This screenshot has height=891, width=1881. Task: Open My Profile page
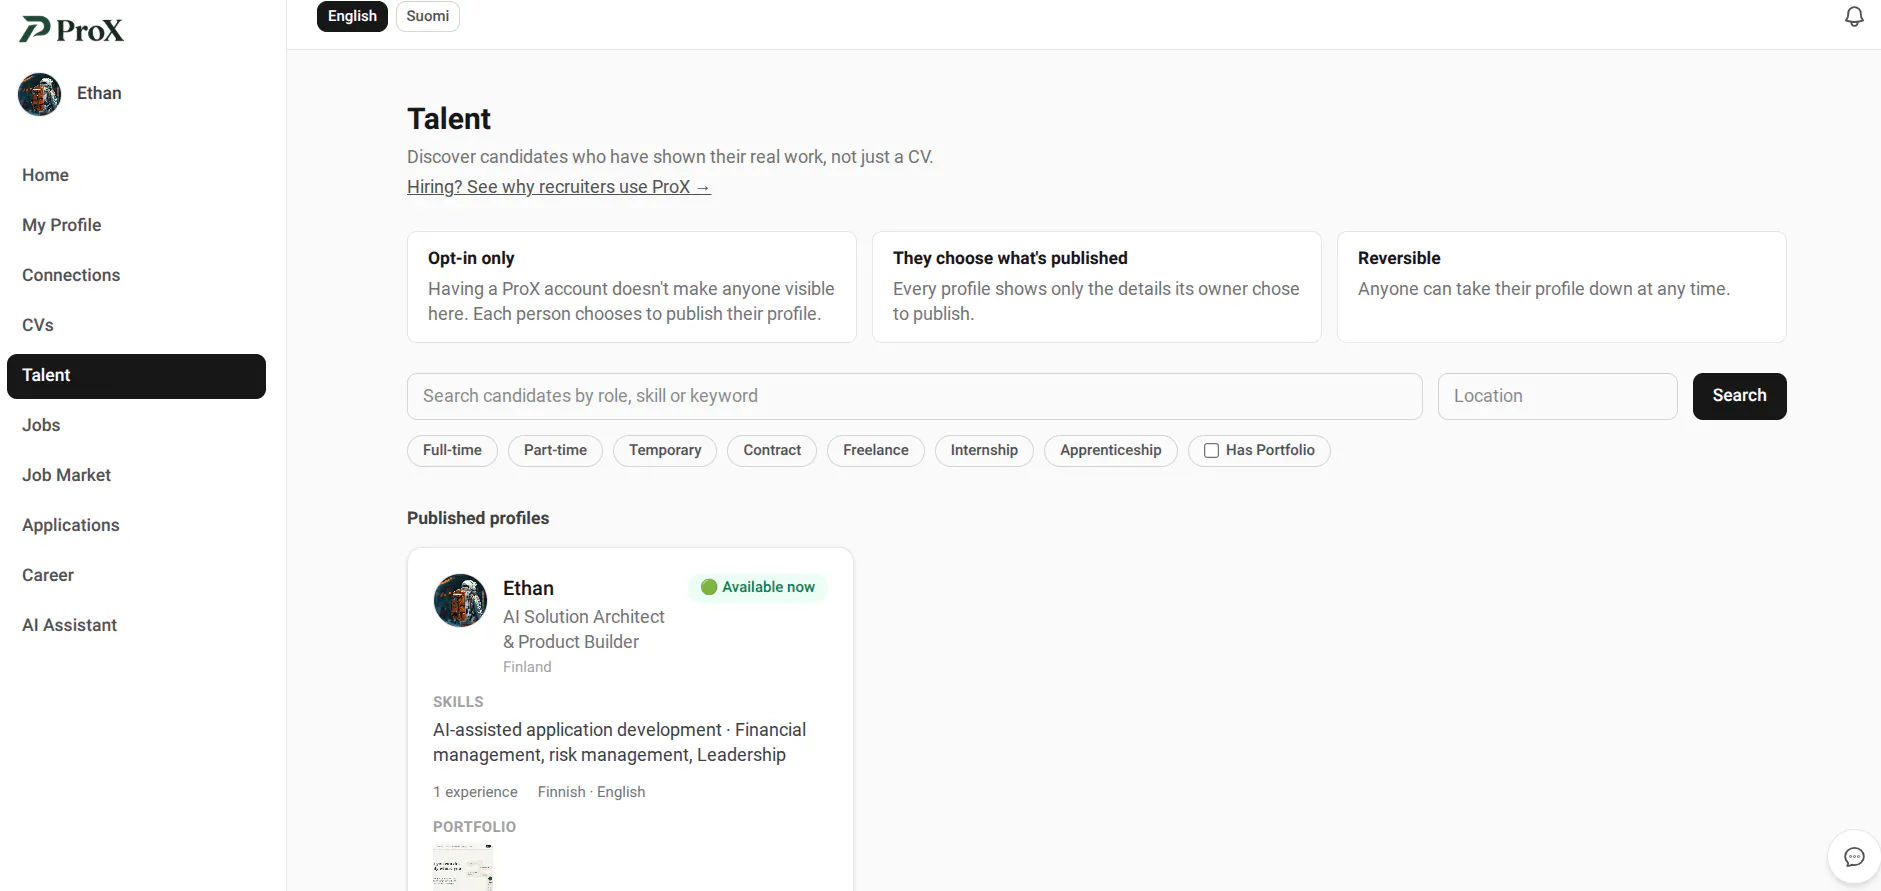(136, 225)
